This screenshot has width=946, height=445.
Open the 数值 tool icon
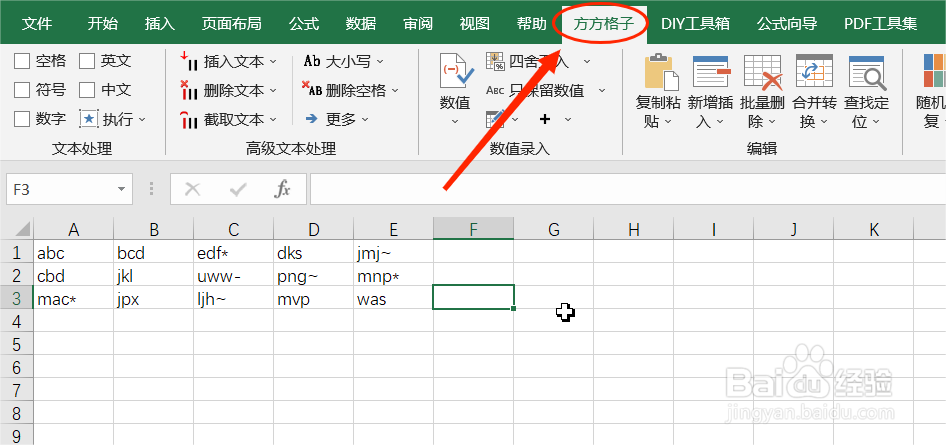click(x=456, y=72)
